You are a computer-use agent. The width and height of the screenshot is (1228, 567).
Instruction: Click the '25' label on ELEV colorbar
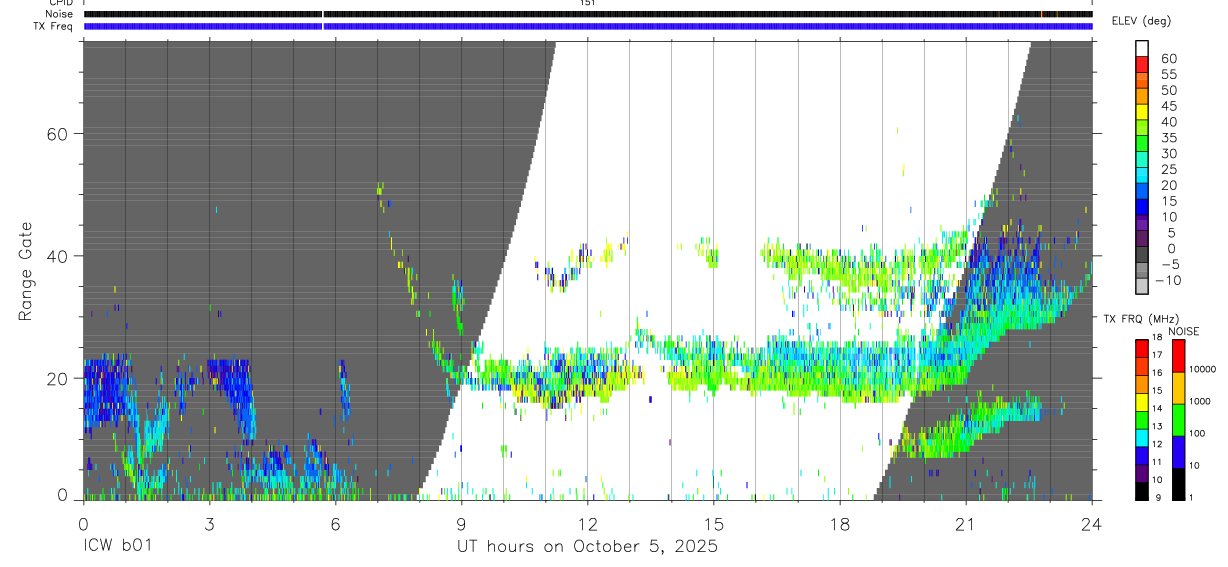(1168, 169)
